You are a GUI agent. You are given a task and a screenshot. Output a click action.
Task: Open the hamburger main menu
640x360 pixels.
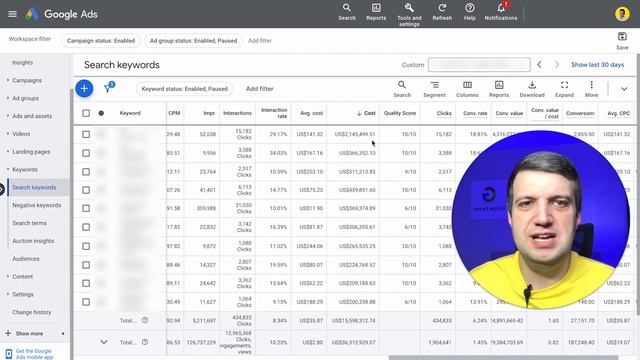click(x=12, y=14)
